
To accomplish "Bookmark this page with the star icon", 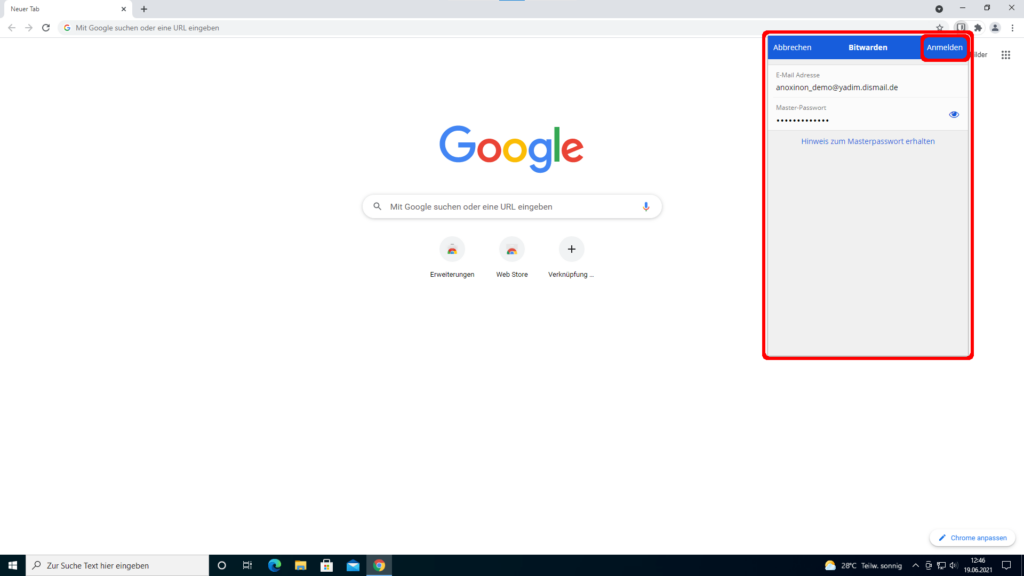I will click(940, 28).
